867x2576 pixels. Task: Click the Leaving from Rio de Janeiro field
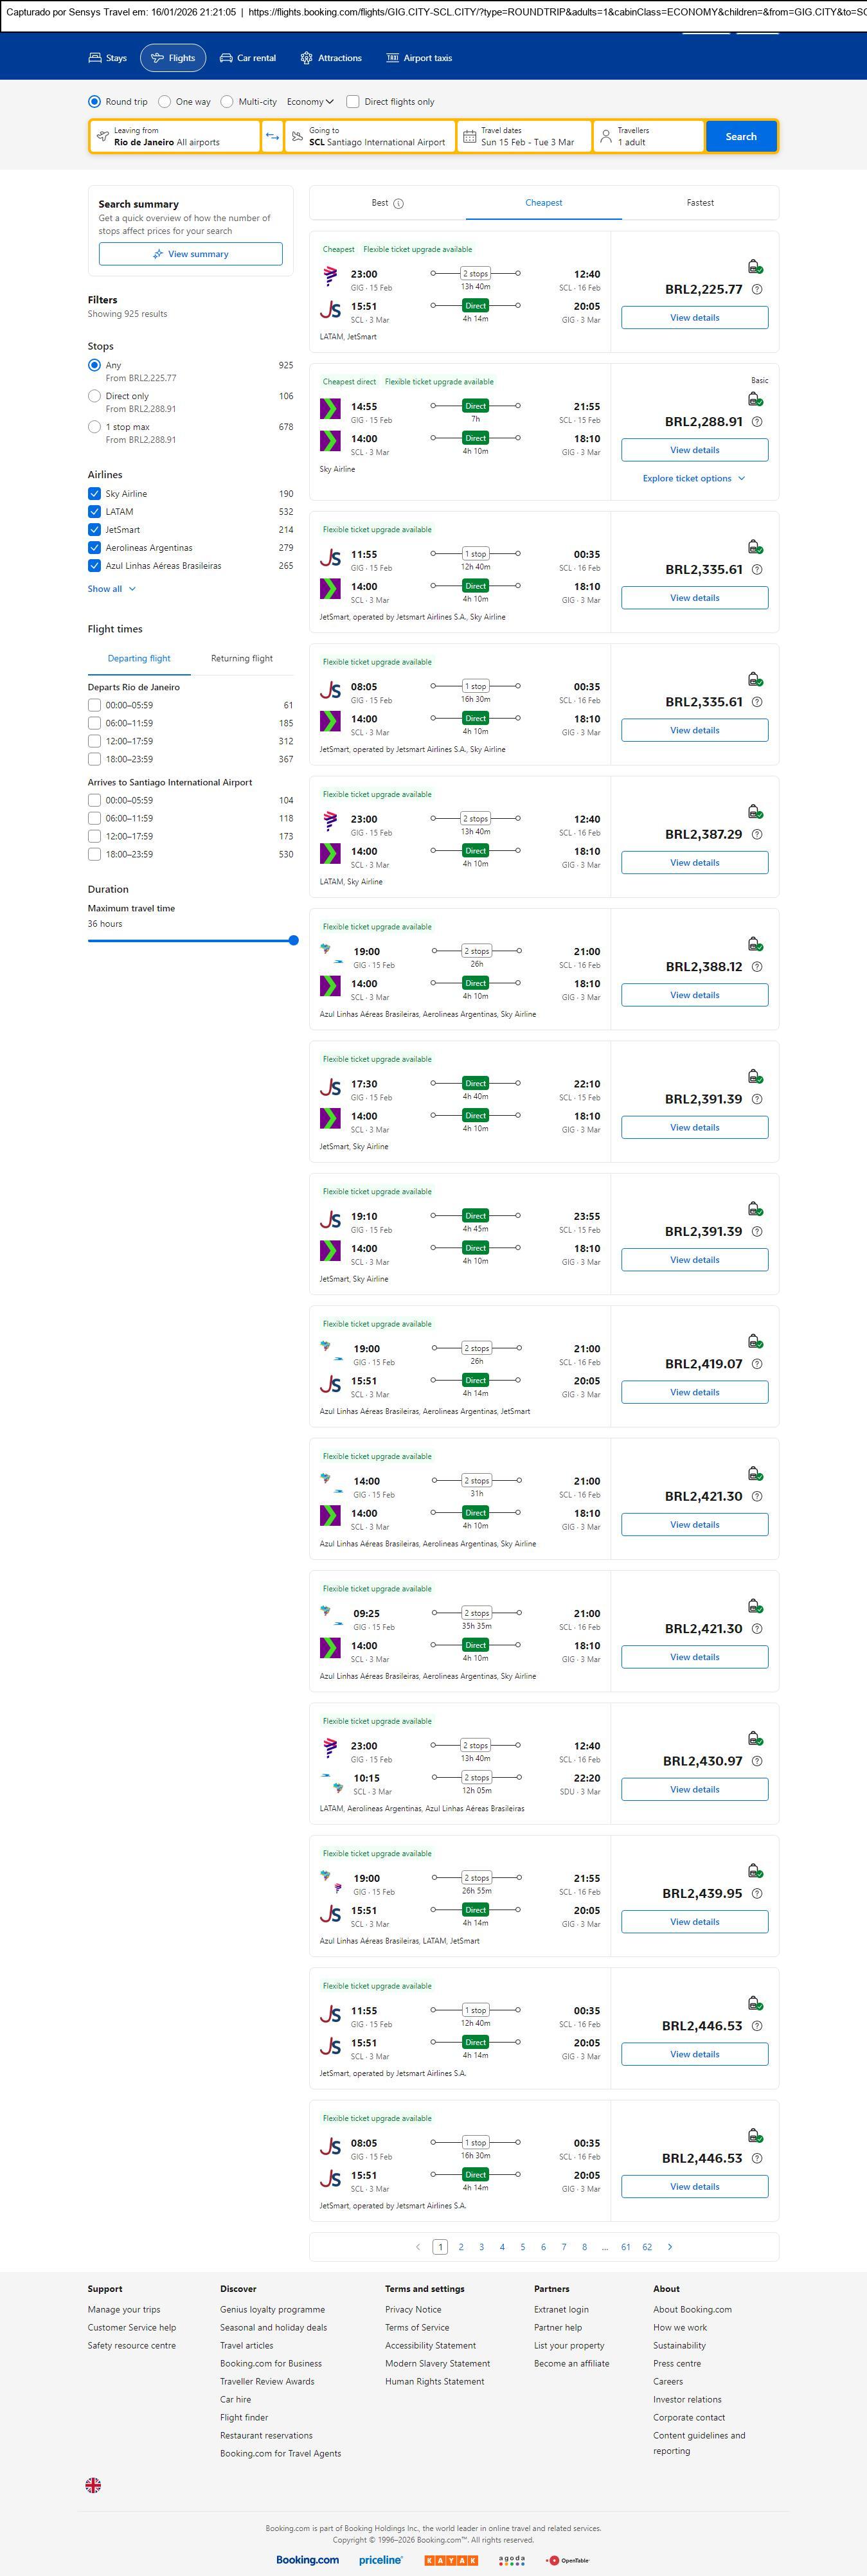click(175, 137)
